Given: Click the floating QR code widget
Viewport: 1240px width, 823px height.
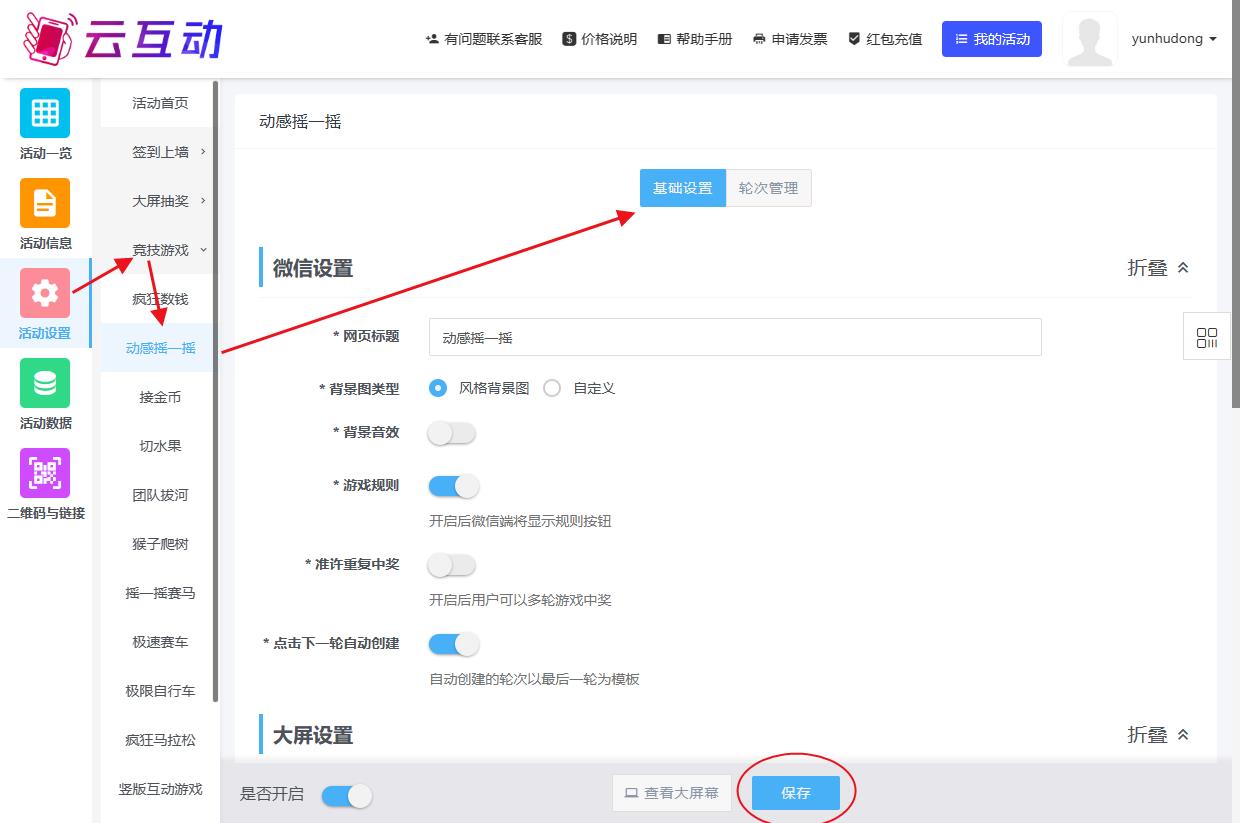Looking at the screenshot, I should [1207, 337].
